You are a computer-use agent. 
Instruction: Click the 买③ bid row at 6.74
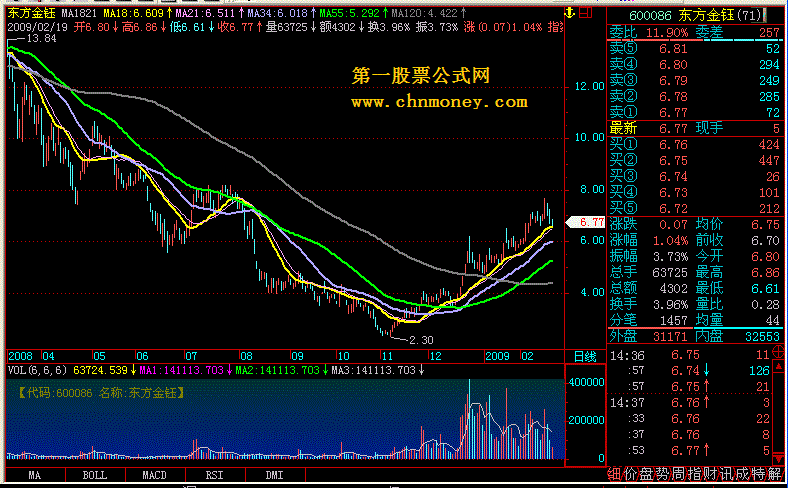[x=695, y=176]
